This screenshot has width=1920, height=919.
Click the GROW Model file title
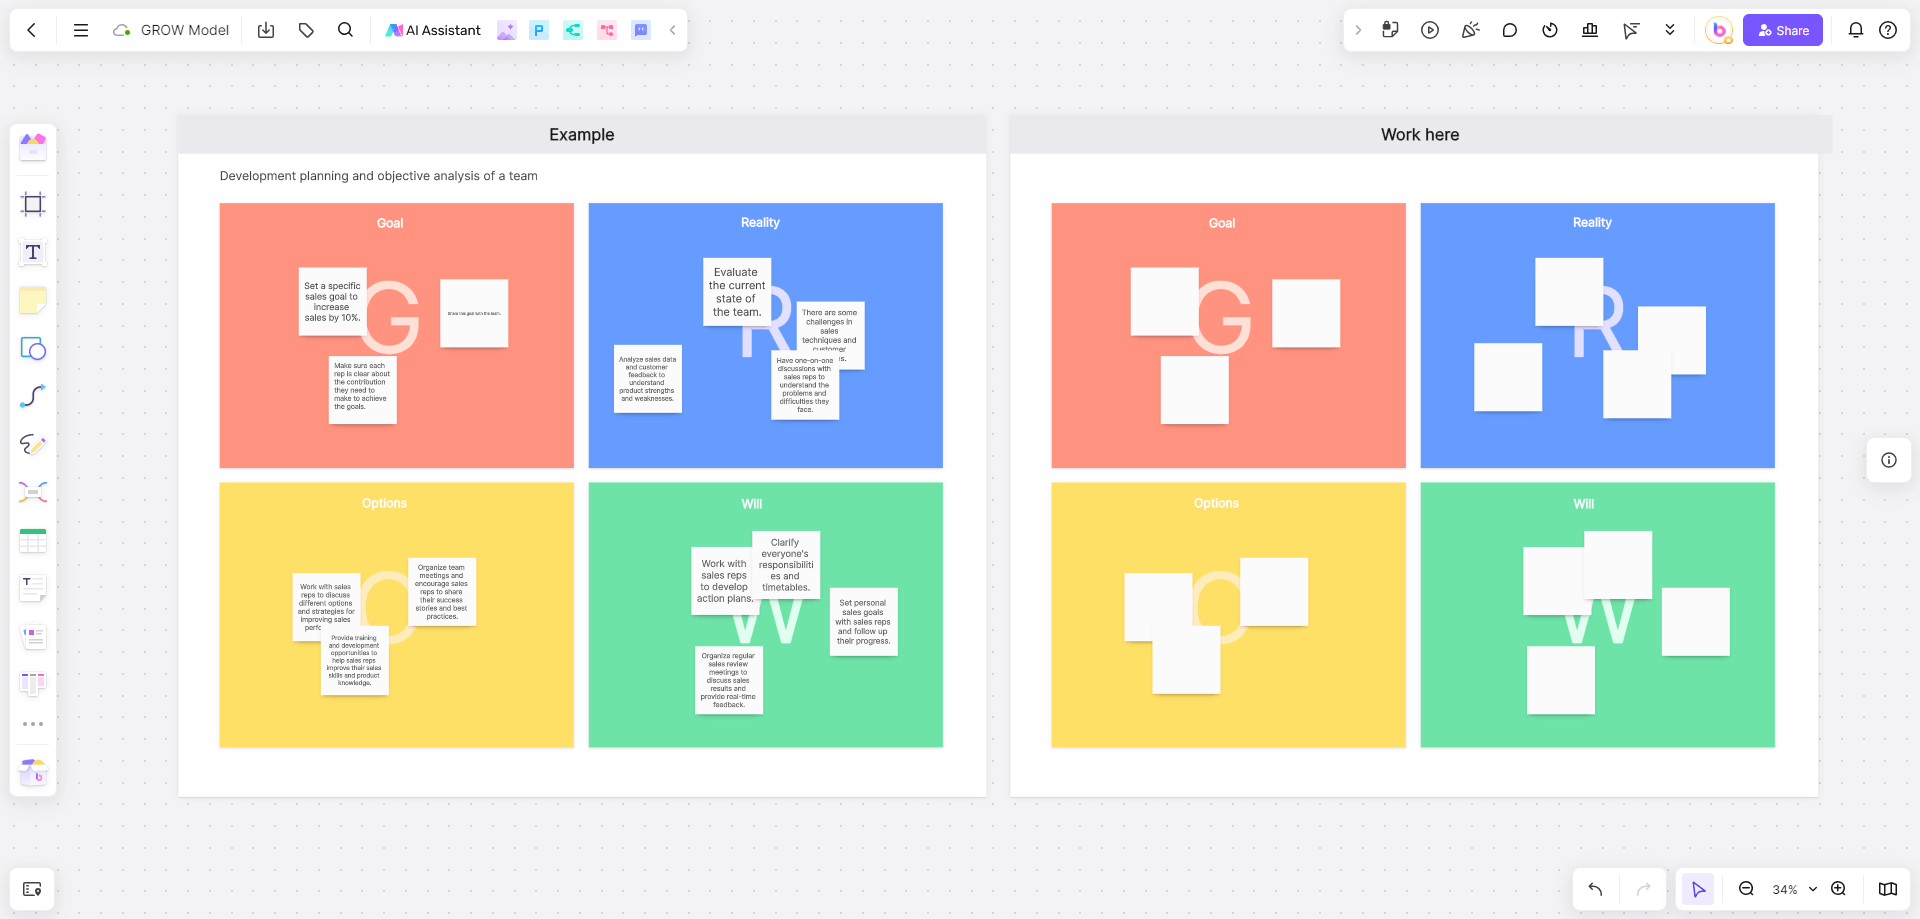click(185, 30)
